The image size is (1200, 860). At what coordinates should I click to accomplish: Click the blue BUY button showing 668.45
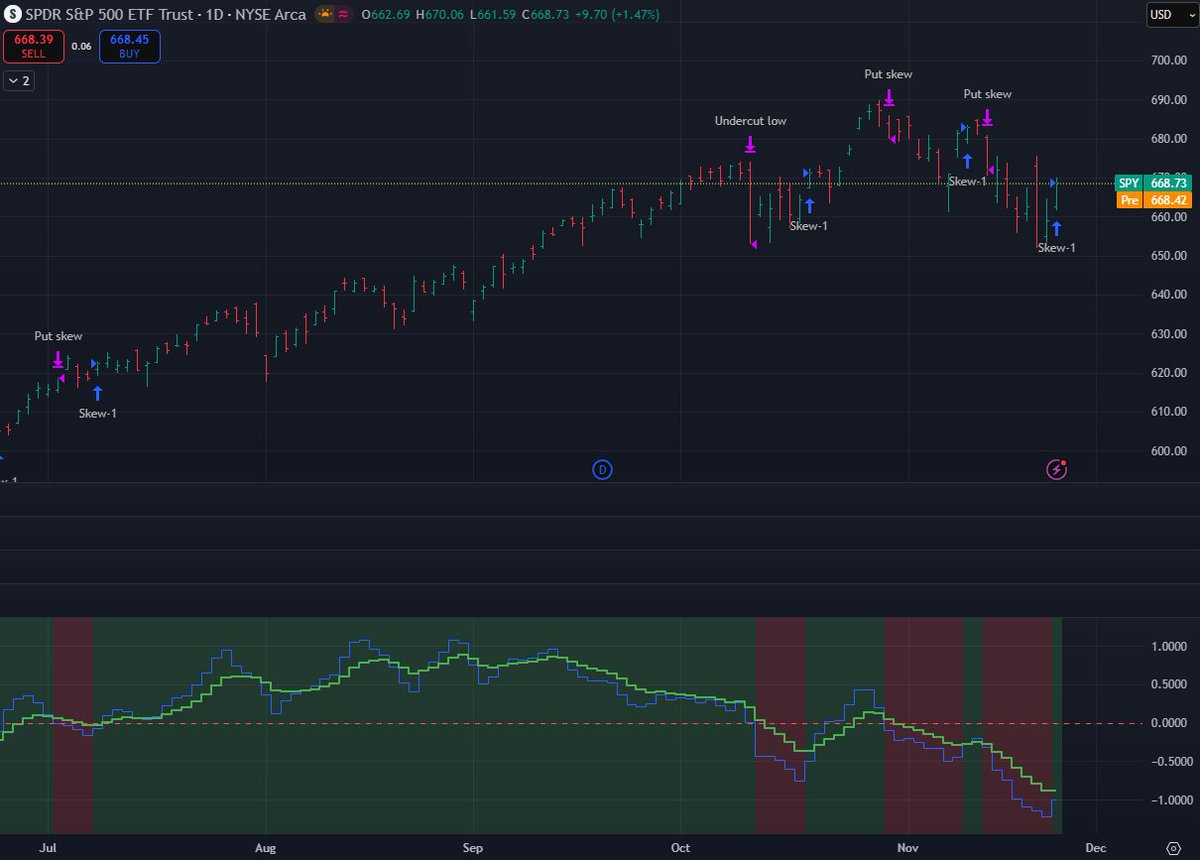(128, 46)
